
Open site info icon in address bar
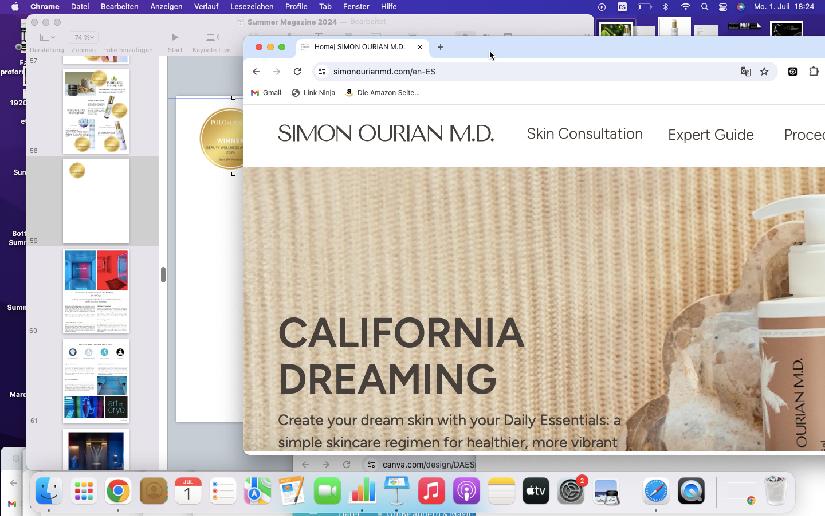click(x=322, y=72)
